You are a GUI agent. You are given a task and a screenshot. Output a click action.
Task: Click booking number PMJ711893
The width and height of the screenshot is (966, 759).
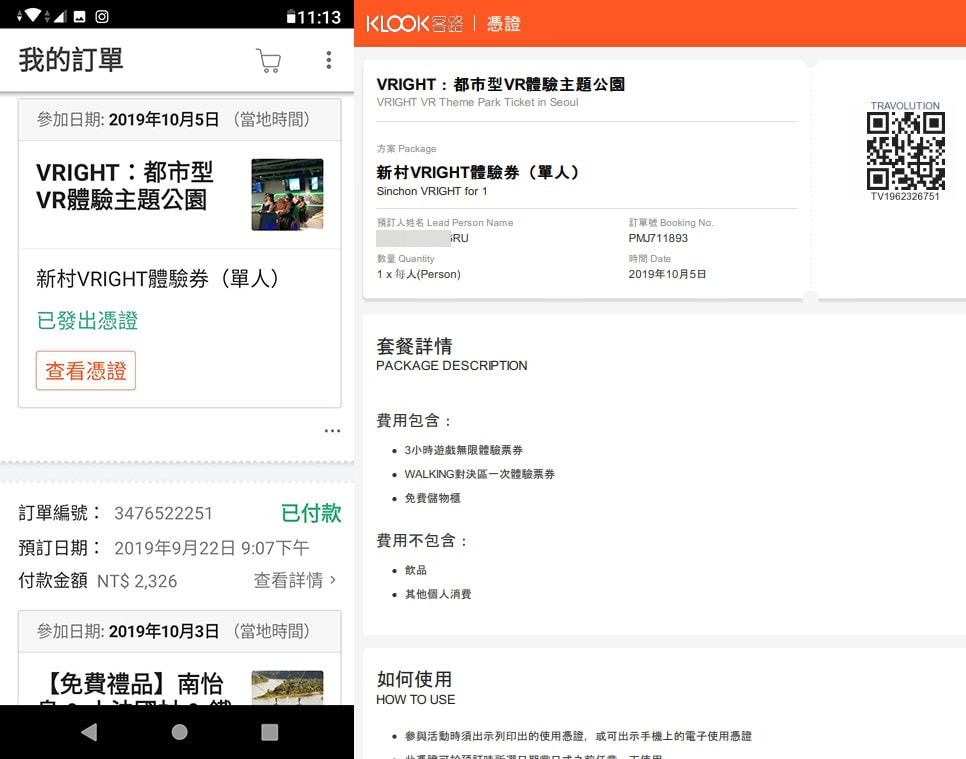658,238
